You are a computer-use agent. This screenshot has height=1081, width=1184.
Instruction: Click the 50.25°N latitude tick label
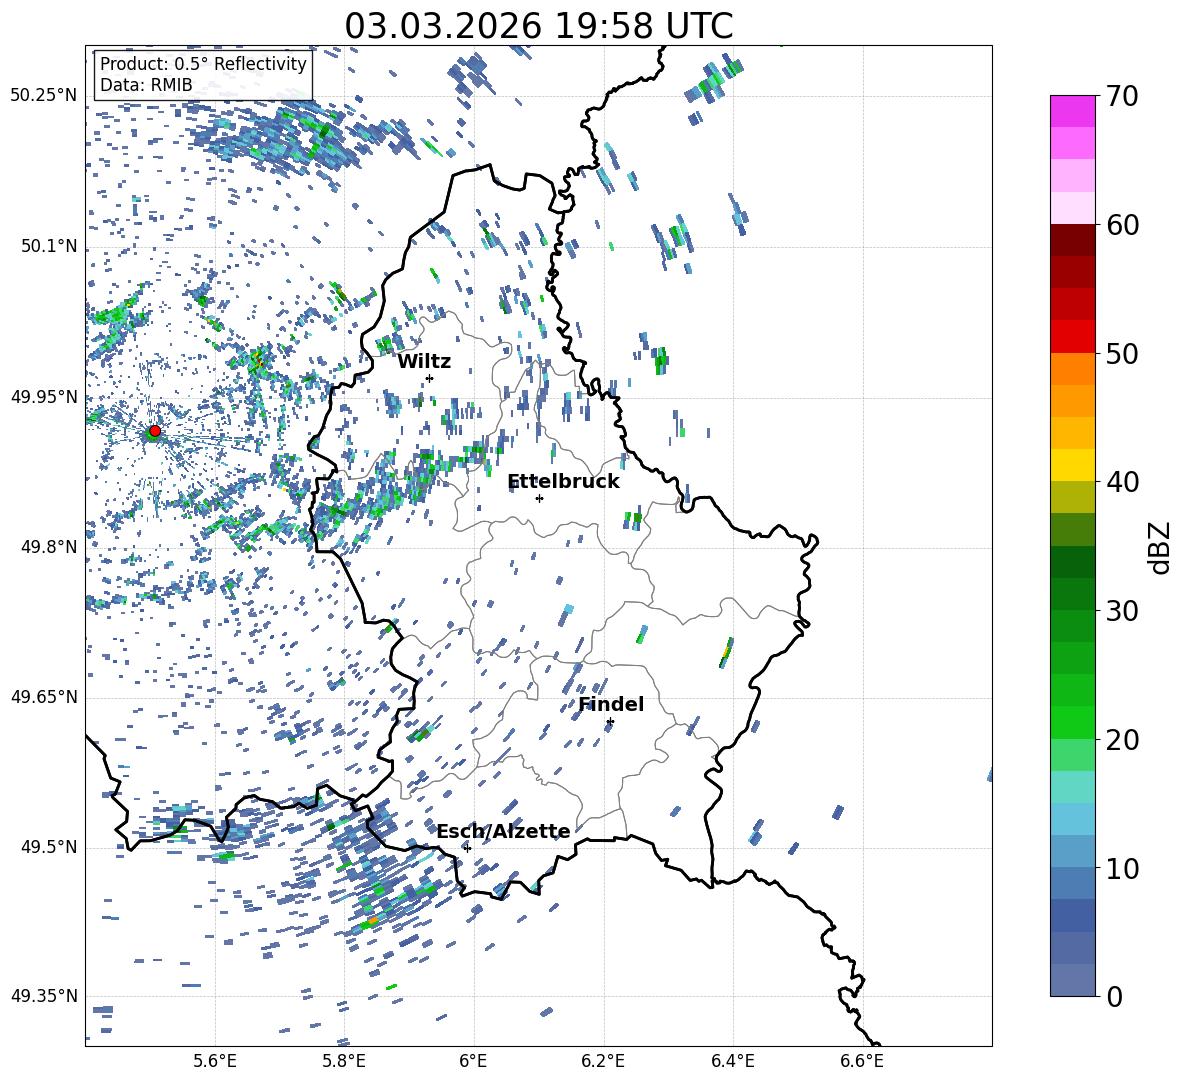coord(43,96)
